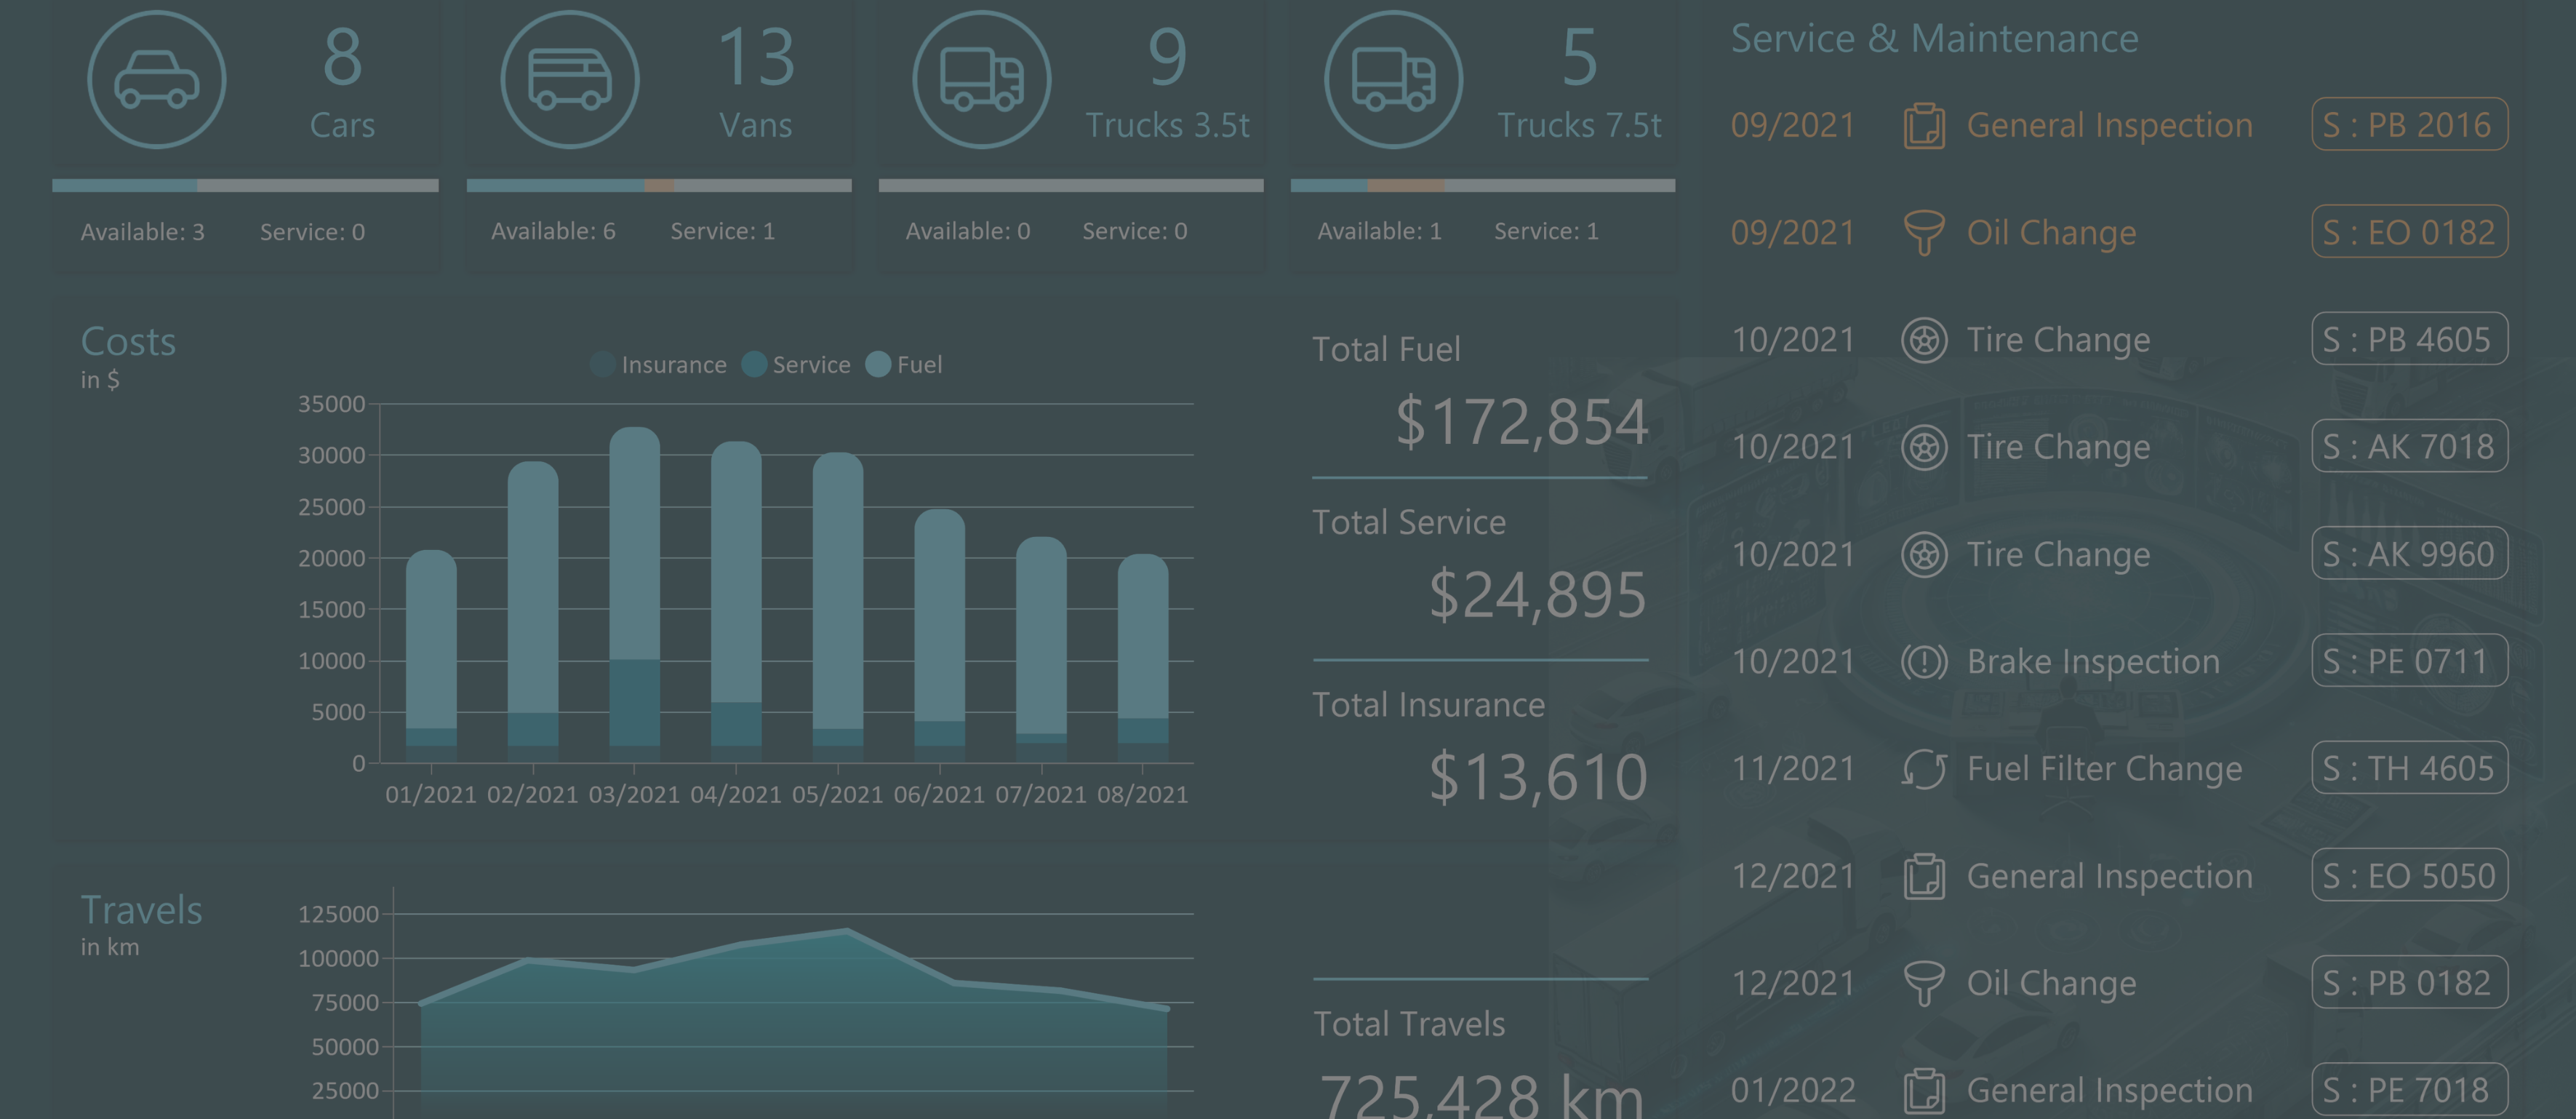
Task: Open vehicle tag S : PB 2016
Action: click(x=2408, y=125)
